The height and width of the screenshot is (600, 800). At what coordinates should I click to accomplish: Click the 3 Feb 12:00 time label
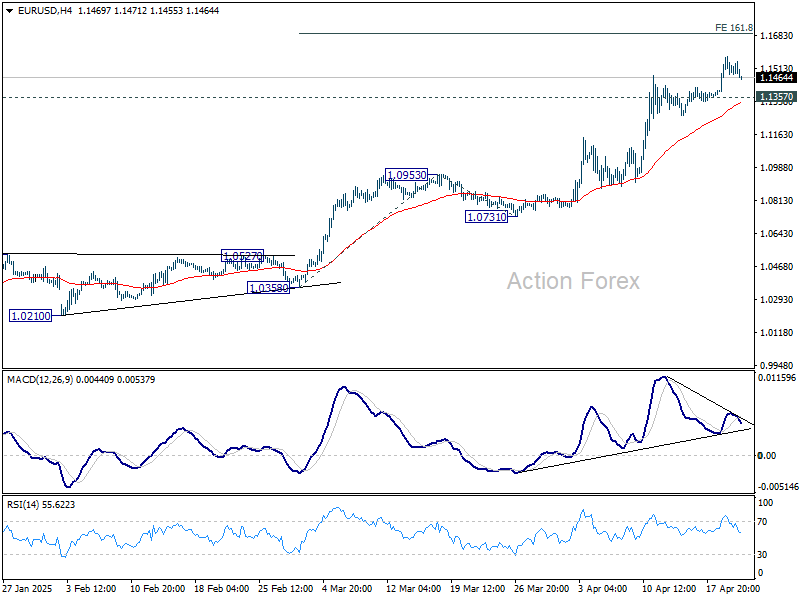click(x=91, y=588)
